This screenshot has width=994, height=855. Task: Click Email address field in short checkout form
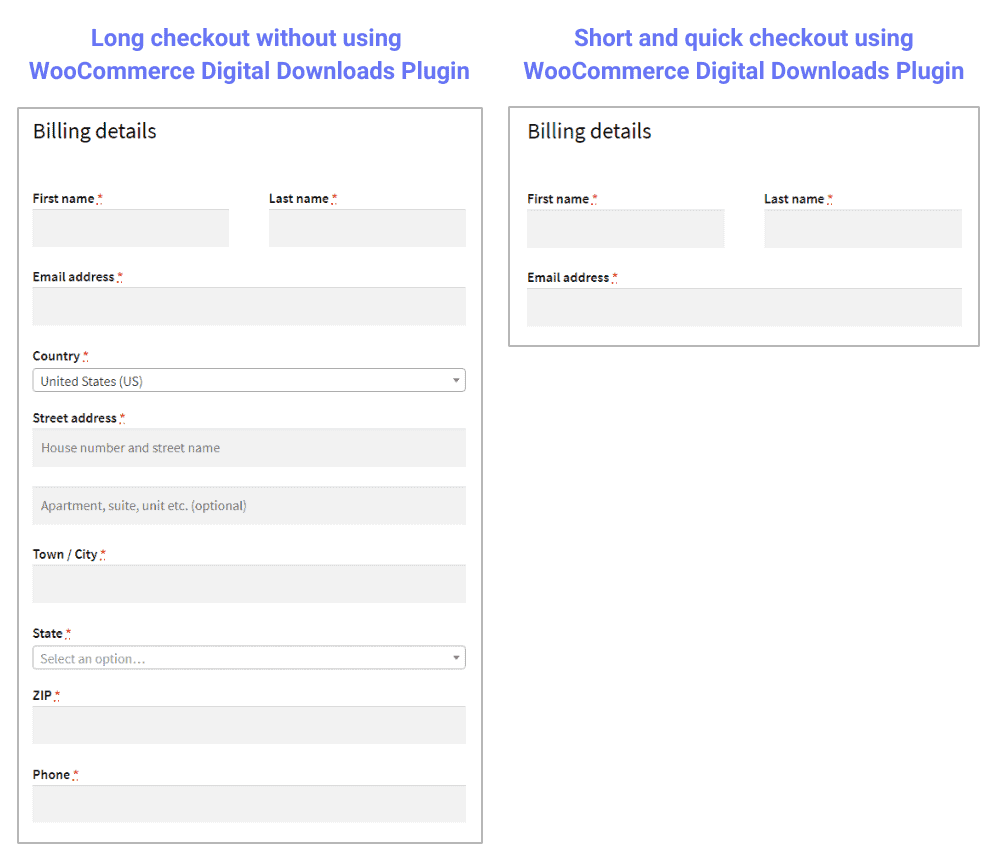pos(744,308)
